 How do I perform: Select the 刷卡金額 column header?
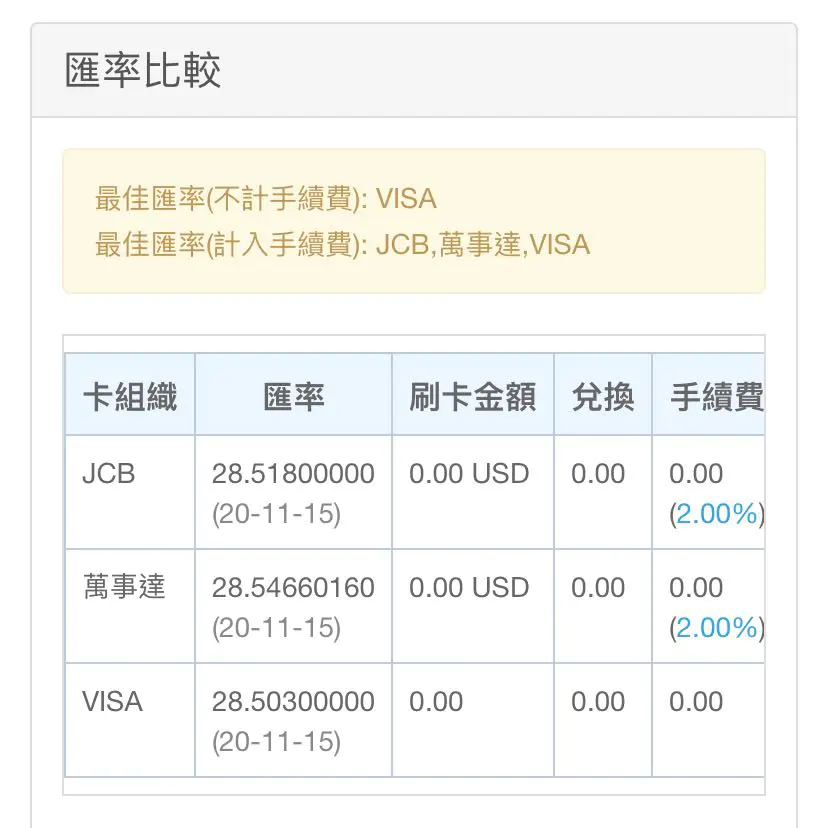click(x=472, y=397)
